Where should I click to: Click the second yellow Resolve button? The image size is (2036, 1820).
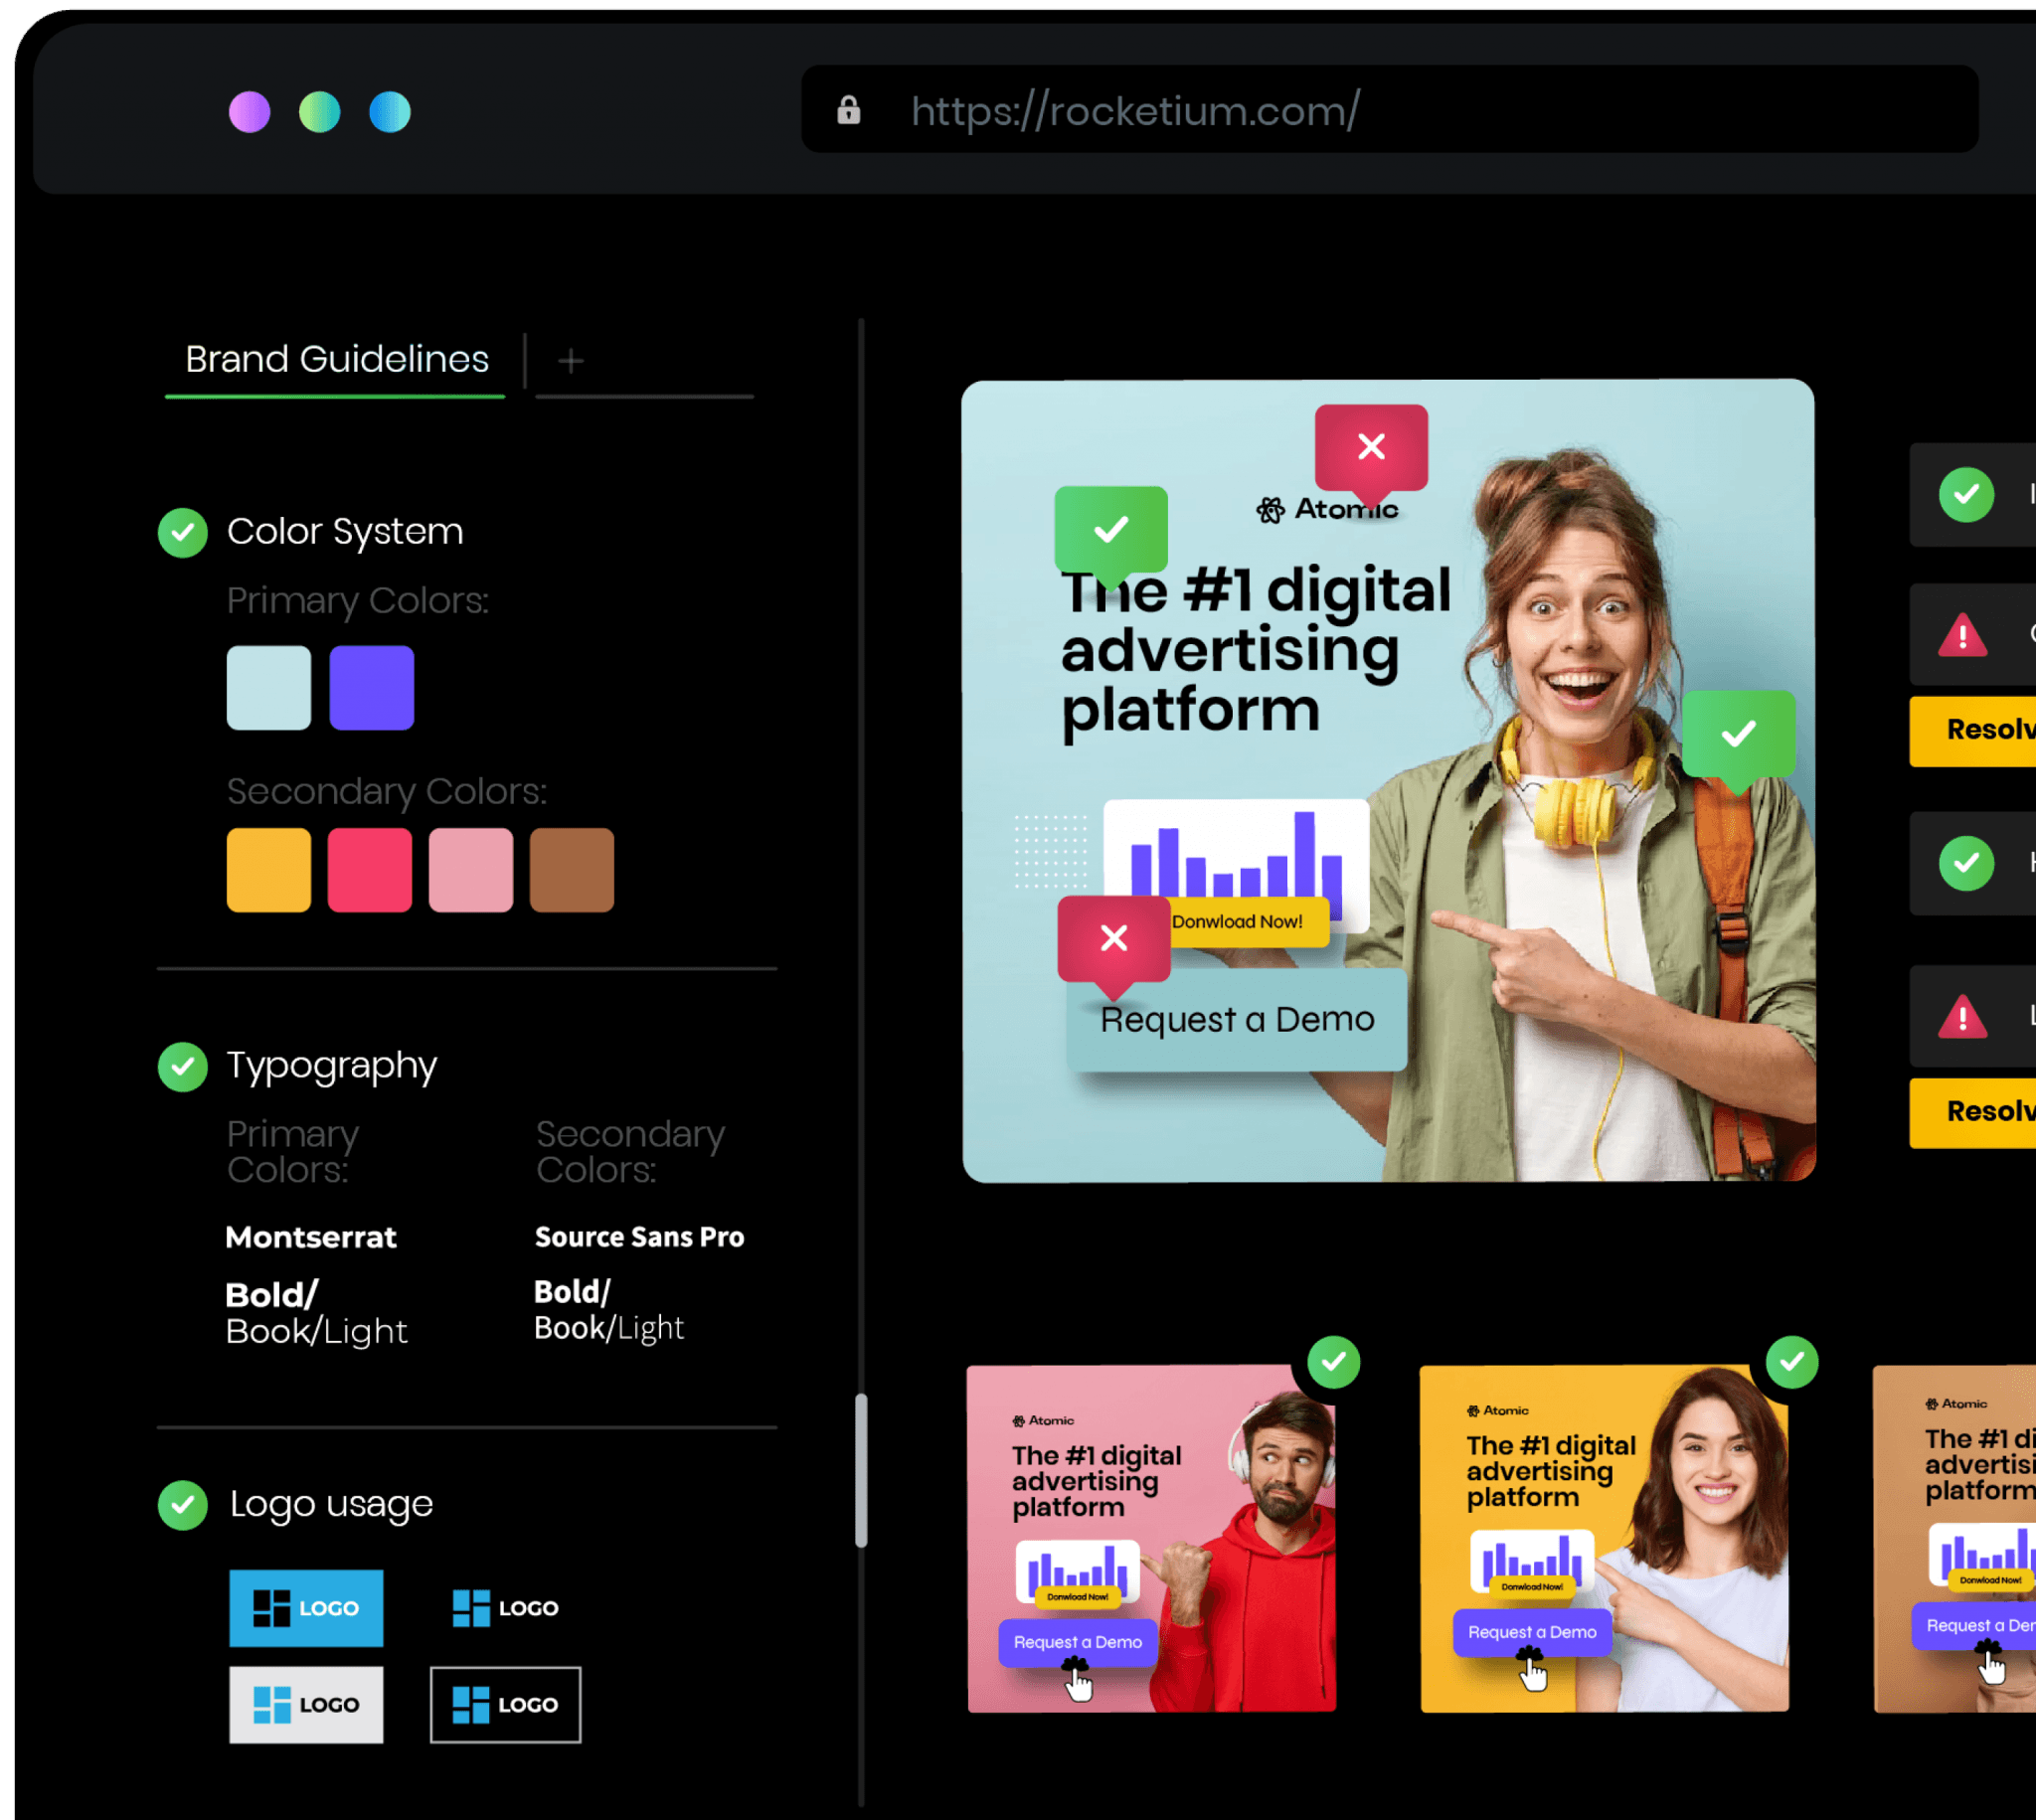[1972, 1112]
